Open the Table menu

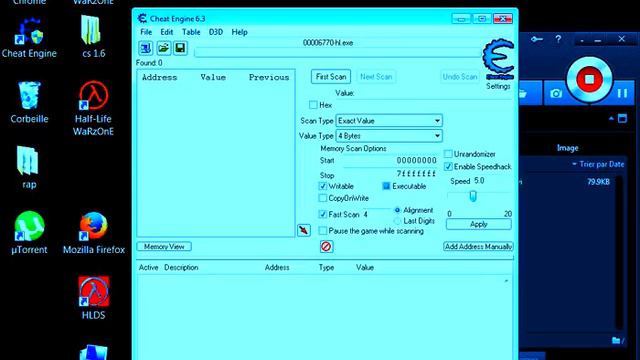[191, 32]
